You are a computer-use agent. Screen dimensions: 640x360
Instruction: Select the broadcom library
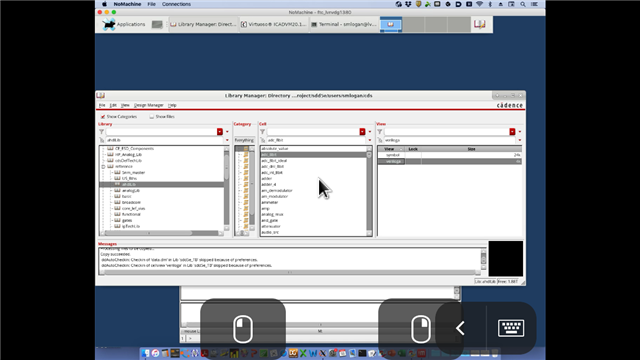coord(131,202)
